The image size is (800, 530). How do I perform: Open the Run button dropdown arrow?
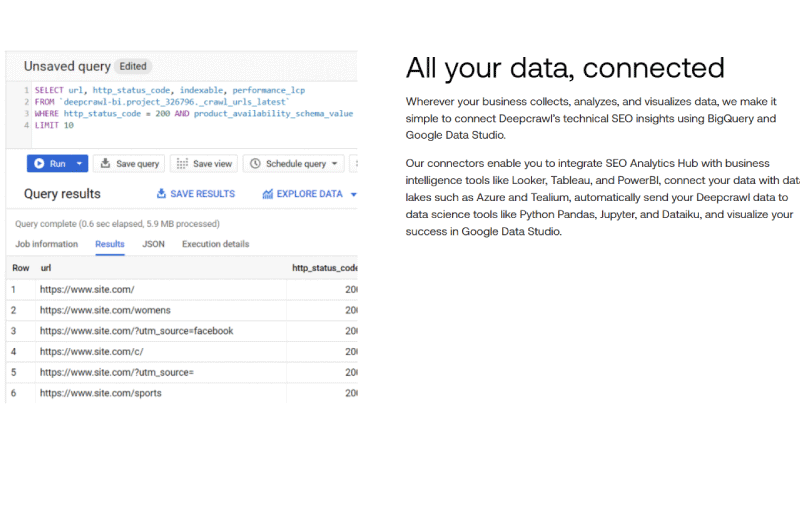pyautogui.click(x=79, y=164)
